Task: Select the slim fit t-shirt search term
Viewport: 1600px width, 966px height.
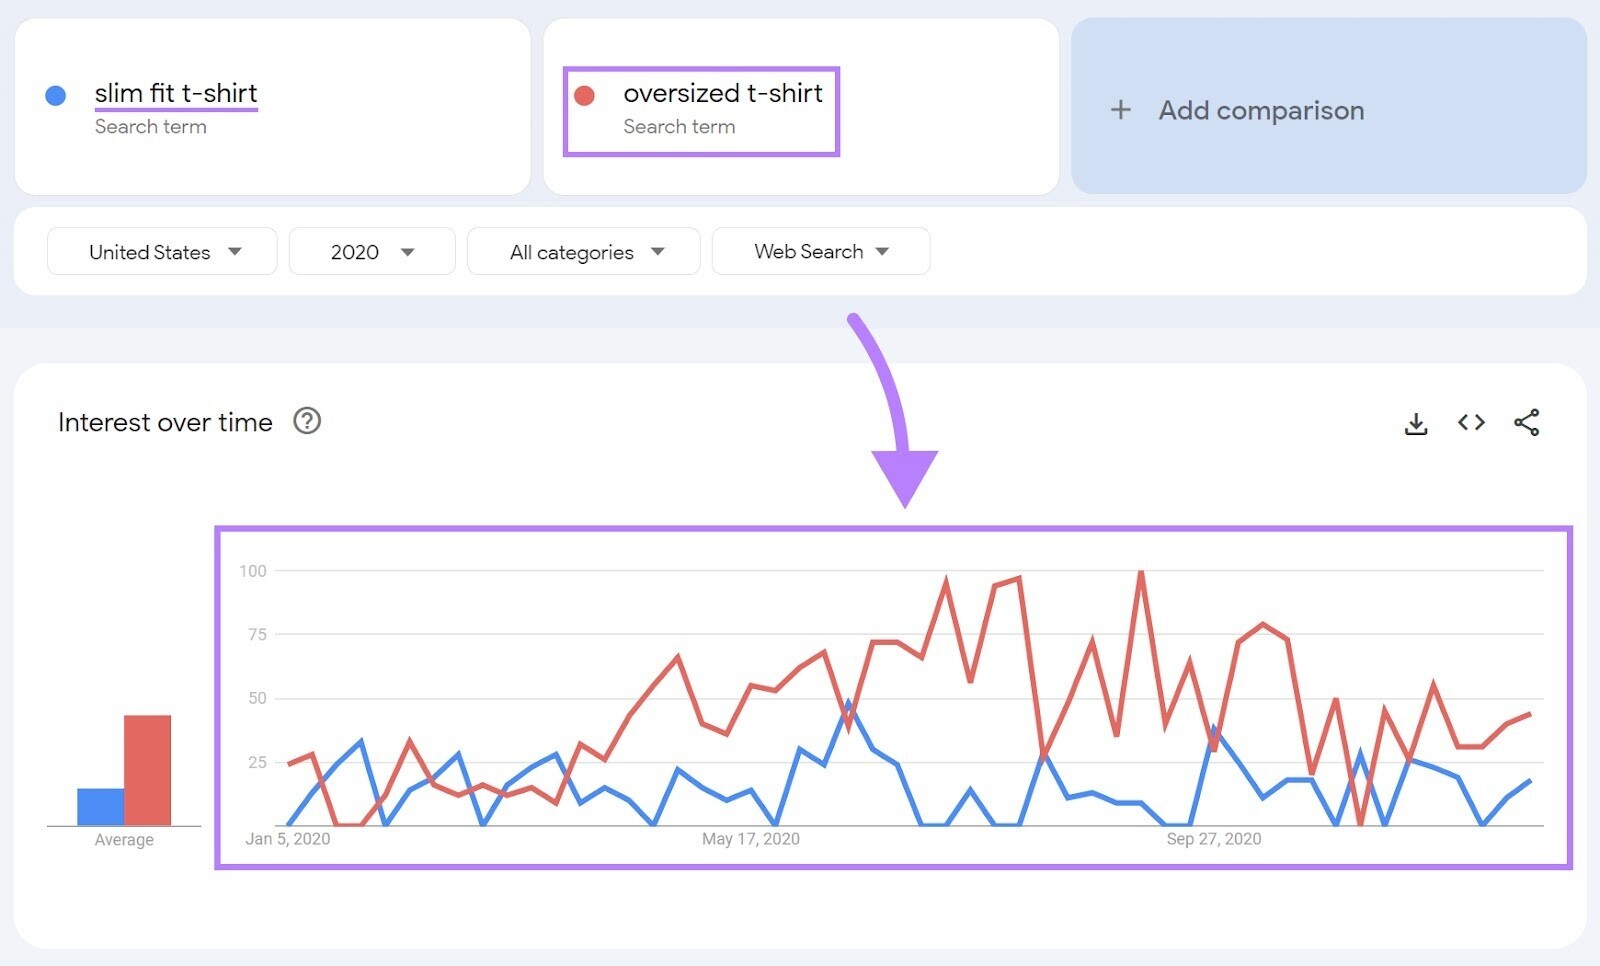Action: (x=176, y=93)
